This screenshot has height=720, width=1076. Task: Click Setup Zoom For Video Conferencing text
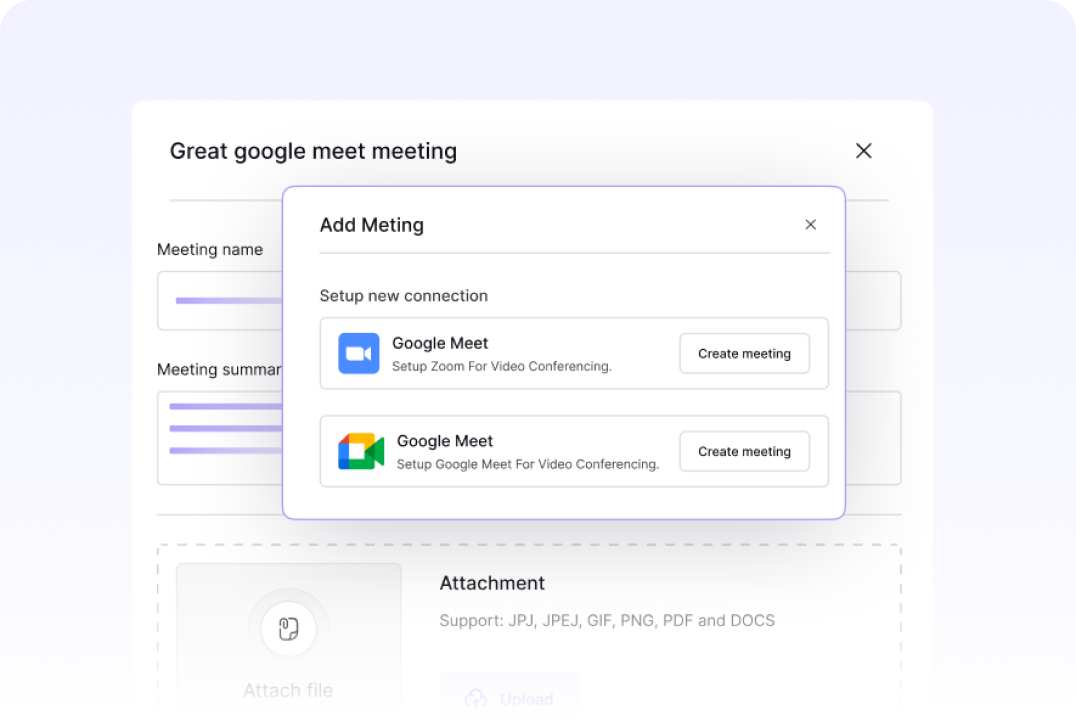click(x=502, y=367)
